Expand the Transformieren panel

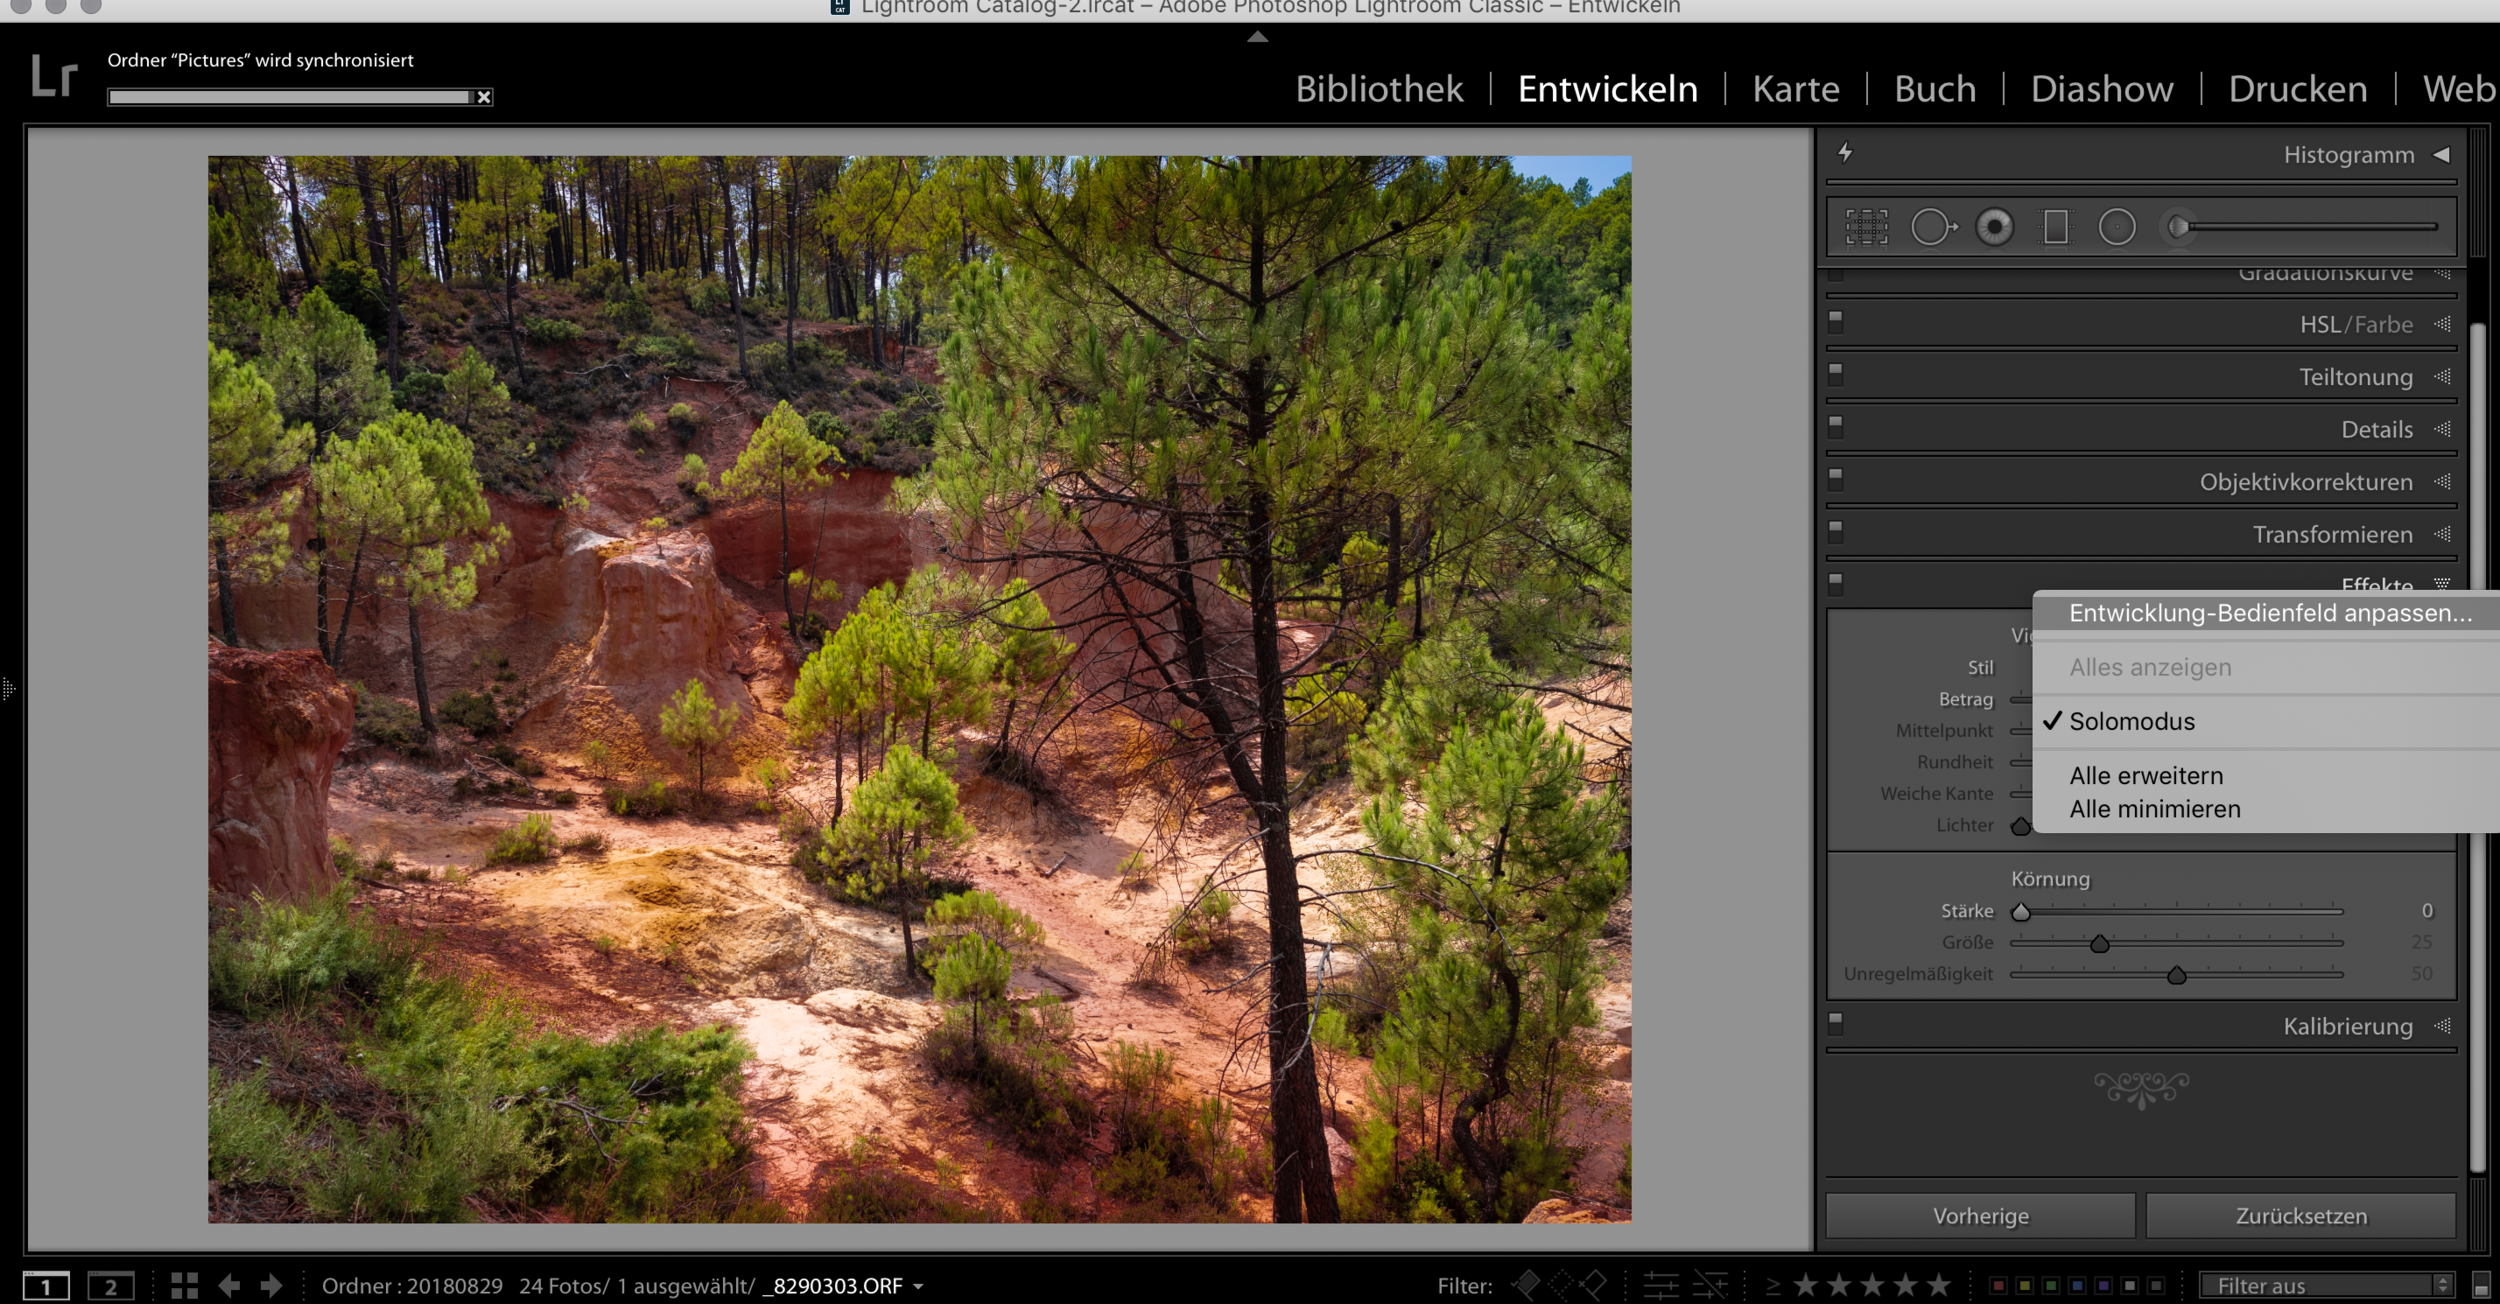click(2442, 534)
